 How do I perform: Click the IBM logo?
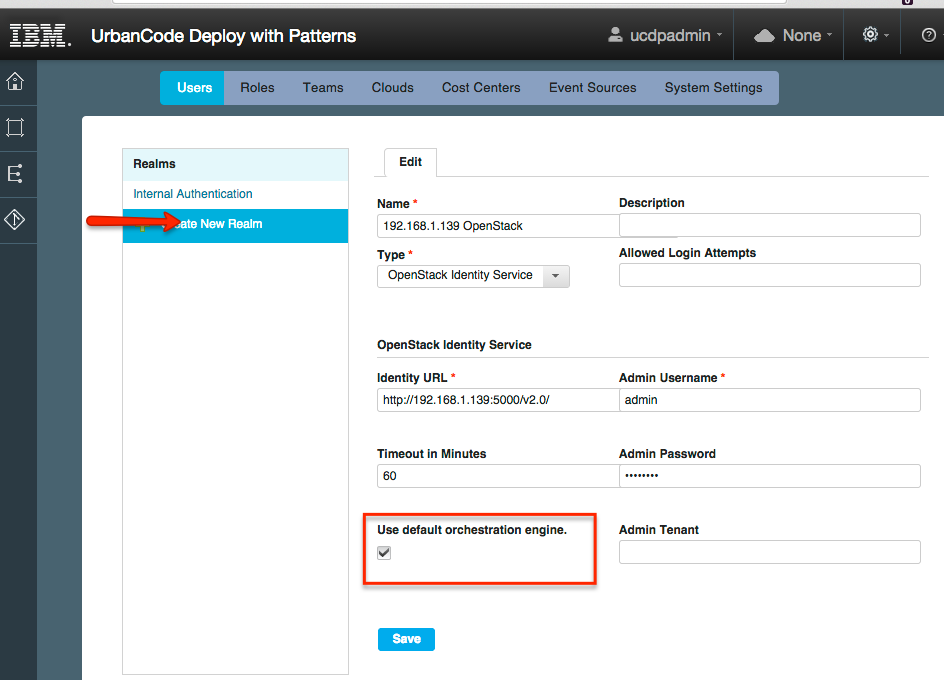coord(40,36)
